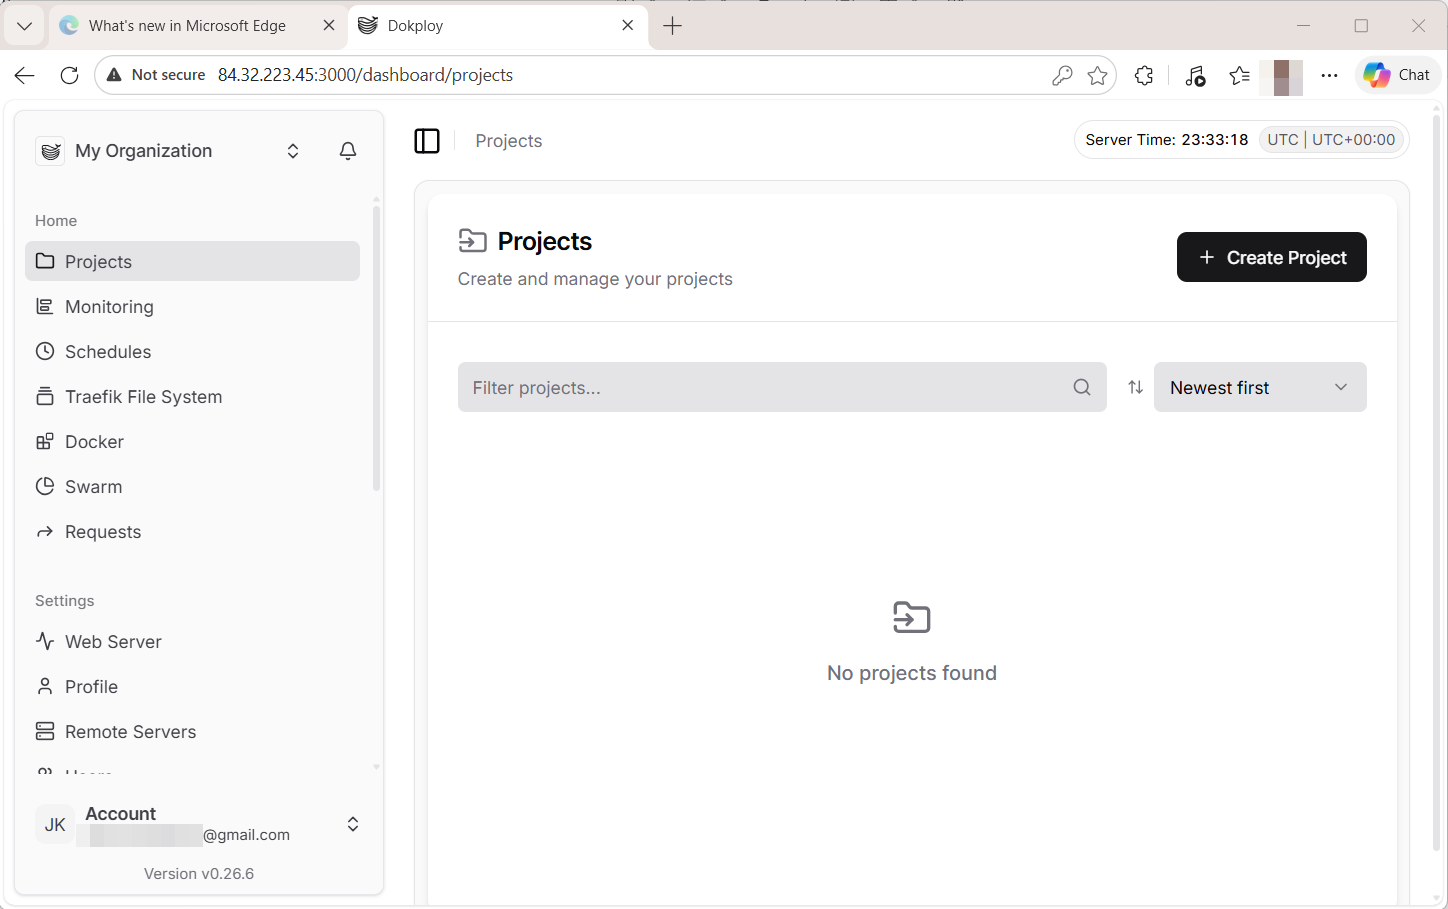Click inside the Filter projects field
1448x909 pixels.
(700, 387)
